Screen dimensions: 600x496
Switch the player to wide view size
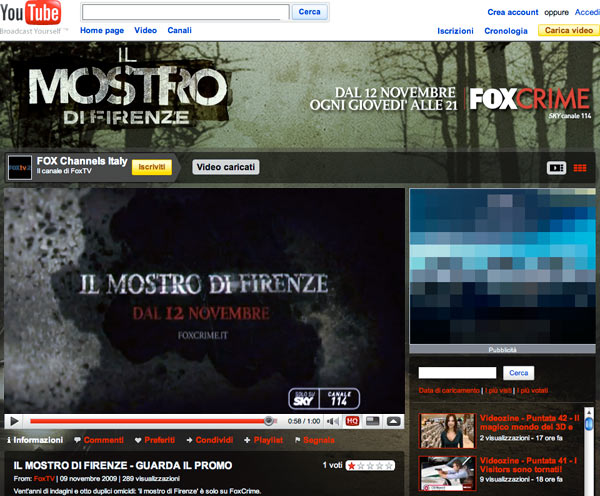click(x=372, y=421)
